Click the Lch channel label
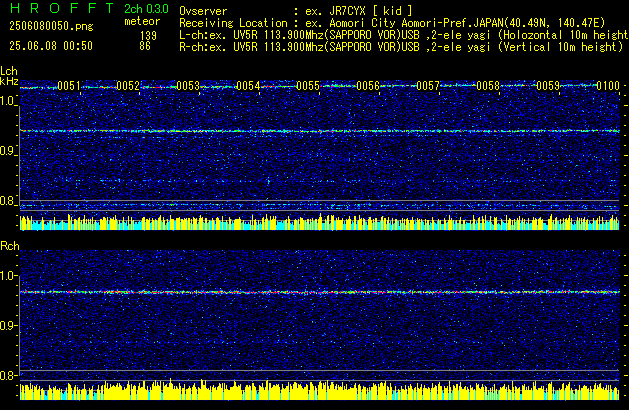This screenshot has width=629, height=410. click(9, 71)
